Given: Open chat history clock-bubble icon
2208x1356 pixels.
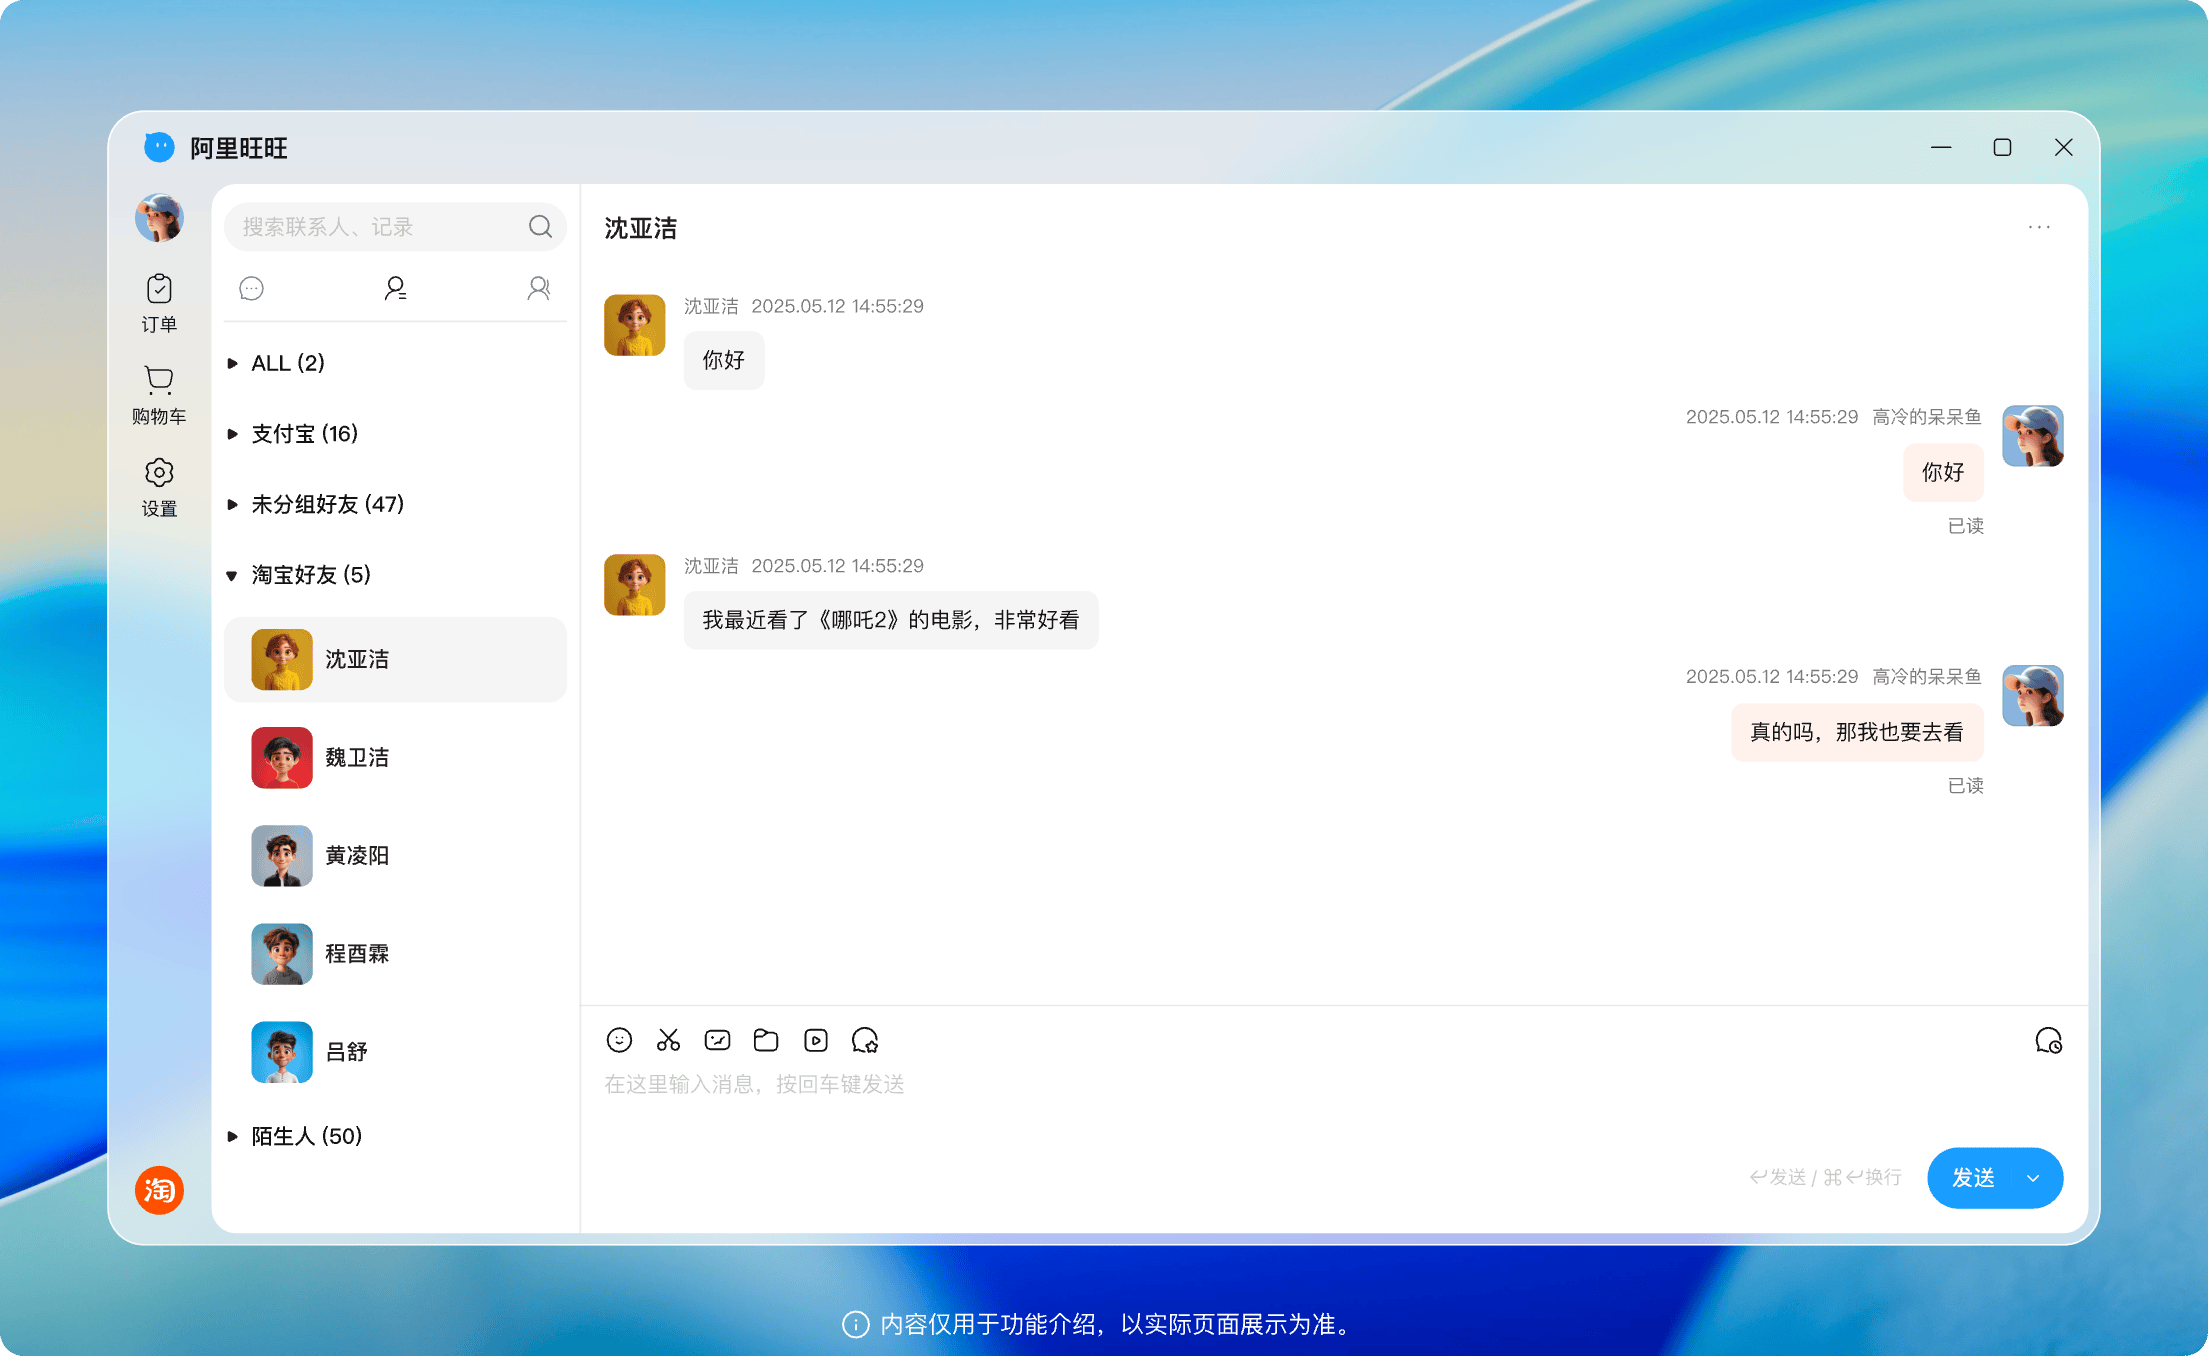Looking at the screenshot, I should 2048,1041.
